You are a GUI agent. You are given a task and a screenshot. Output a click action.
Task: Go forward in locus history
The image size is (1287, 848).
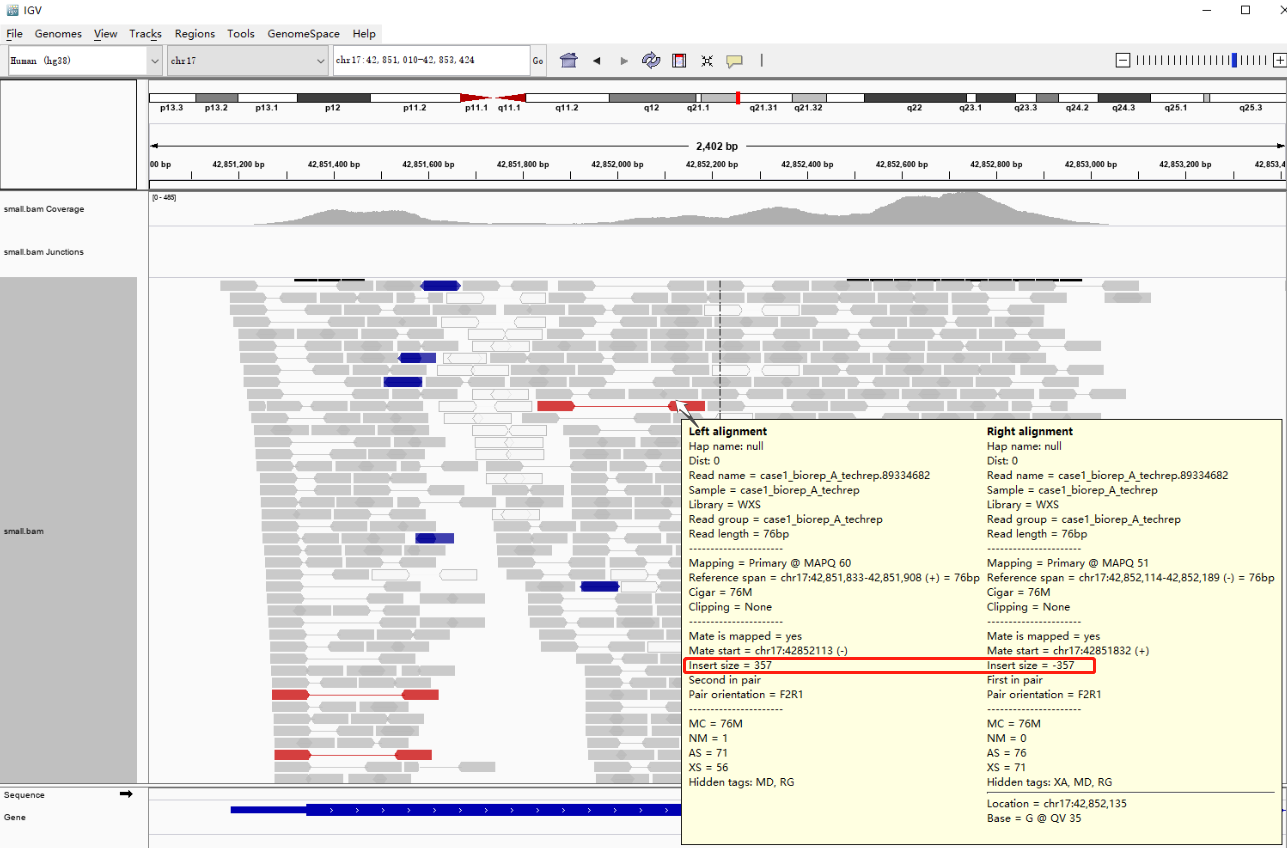624,61
